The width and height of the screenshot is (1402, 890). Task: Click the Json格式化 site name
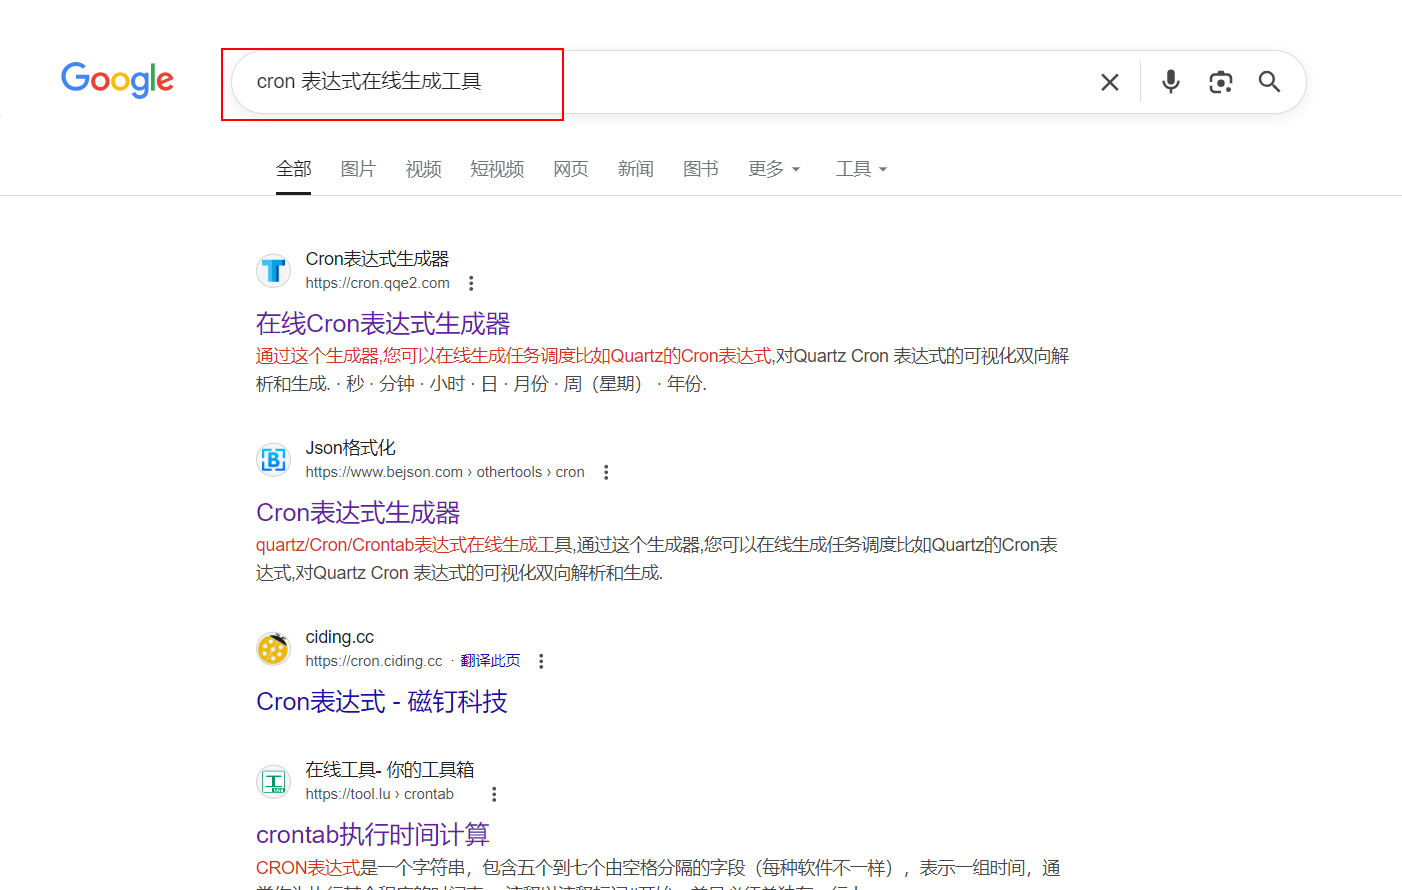(x=350, y=448)
